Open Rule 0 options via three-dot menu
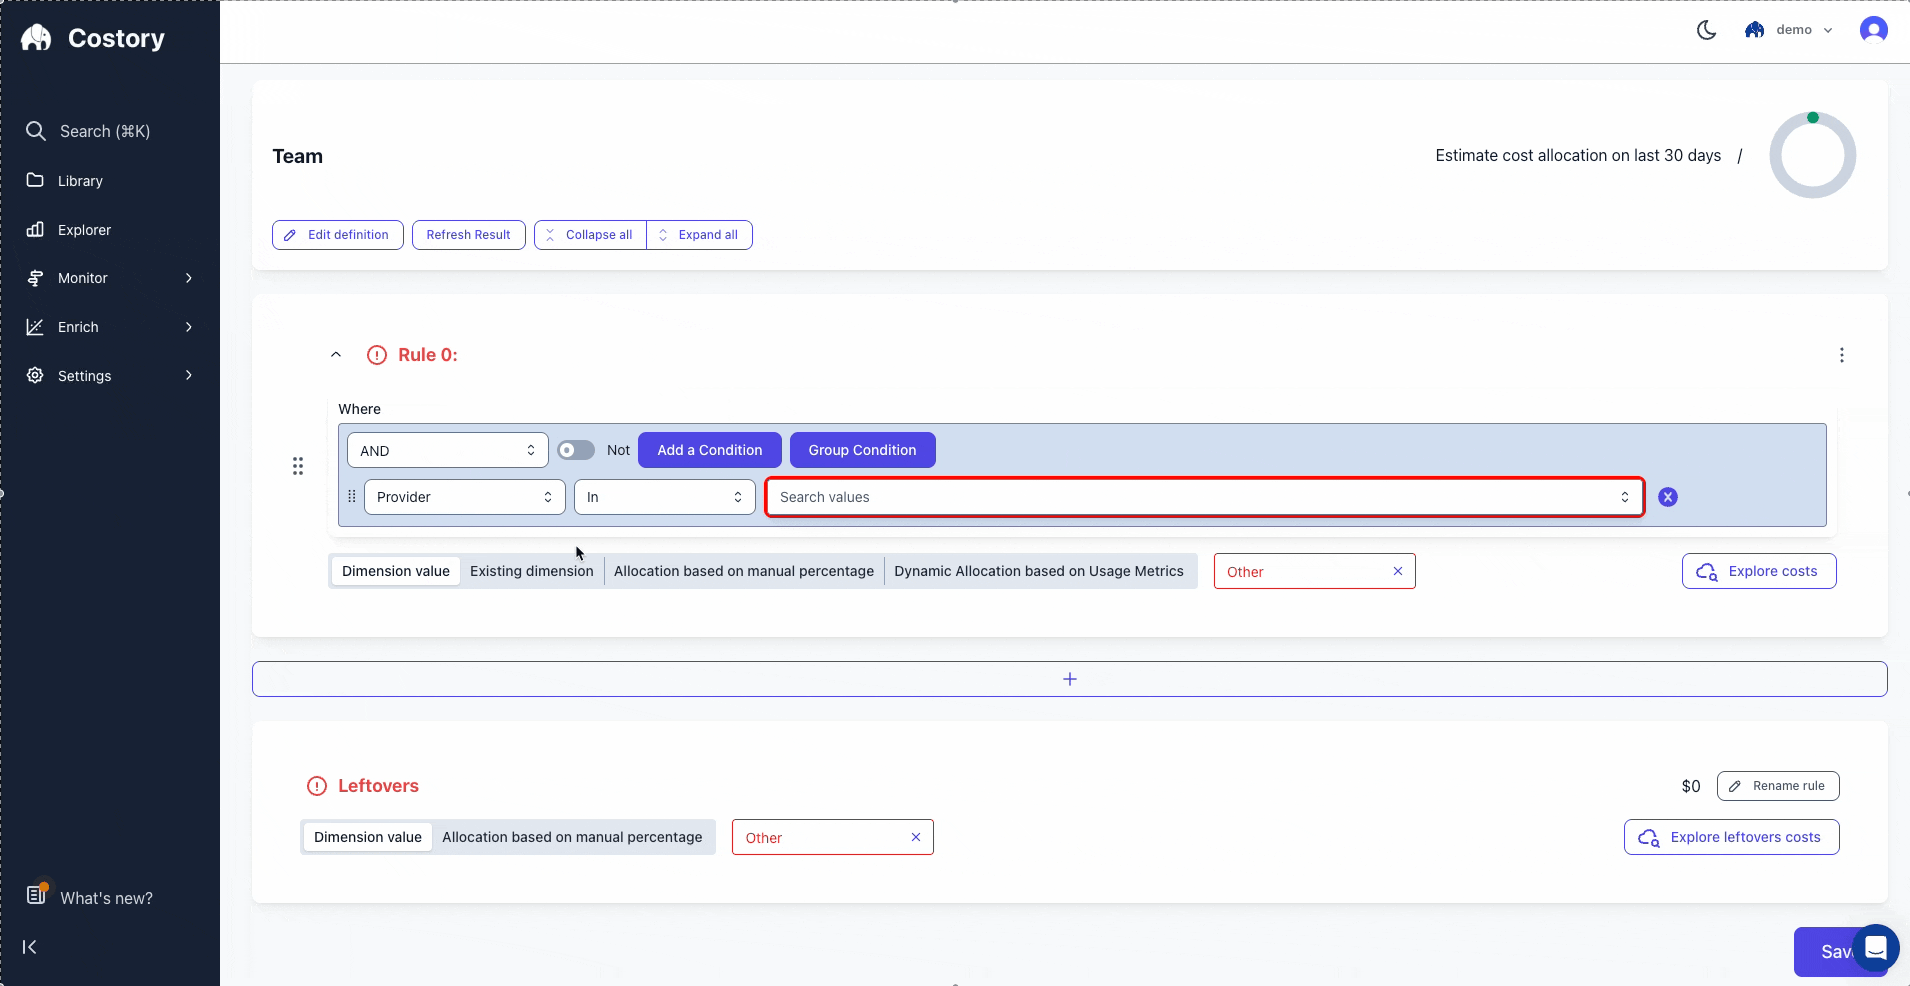 pyautogui.click(x=1841, y=355)
